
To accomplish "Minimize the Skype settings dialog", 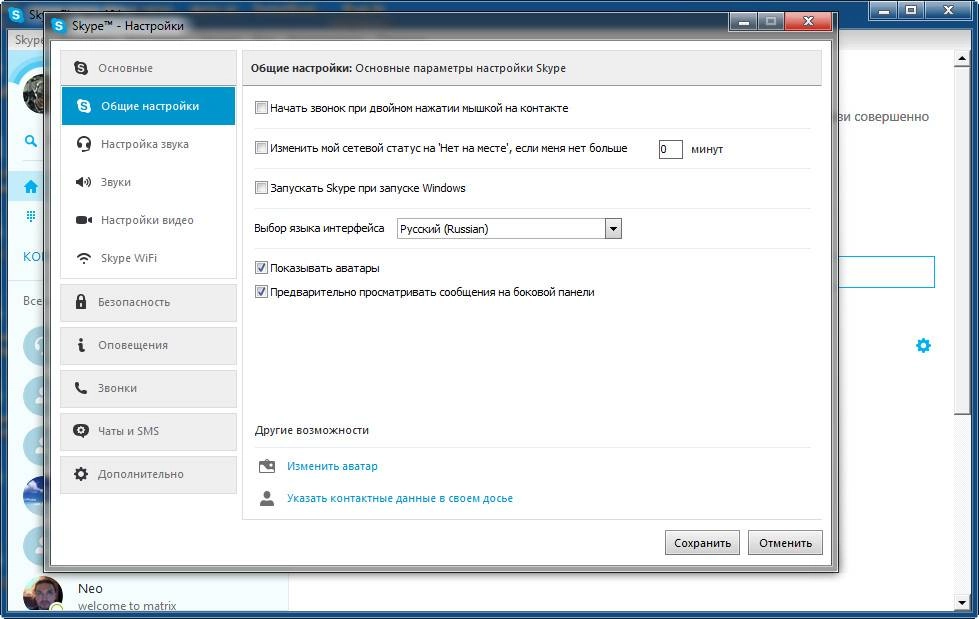I will click(x=743, y=22).
